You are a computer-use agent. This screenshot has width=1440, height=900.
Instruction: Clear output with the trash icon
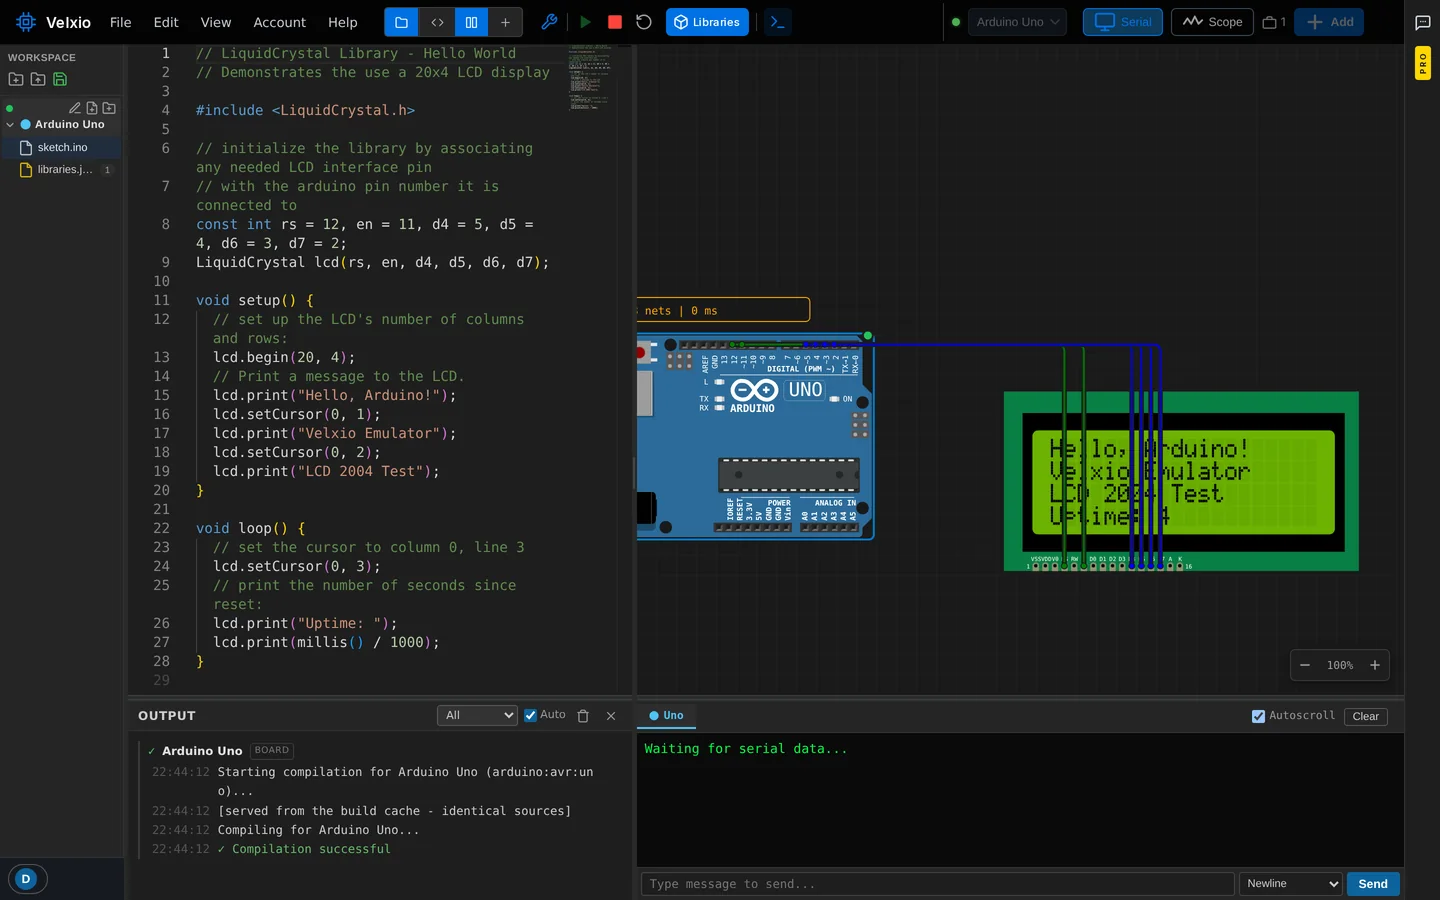583,716
